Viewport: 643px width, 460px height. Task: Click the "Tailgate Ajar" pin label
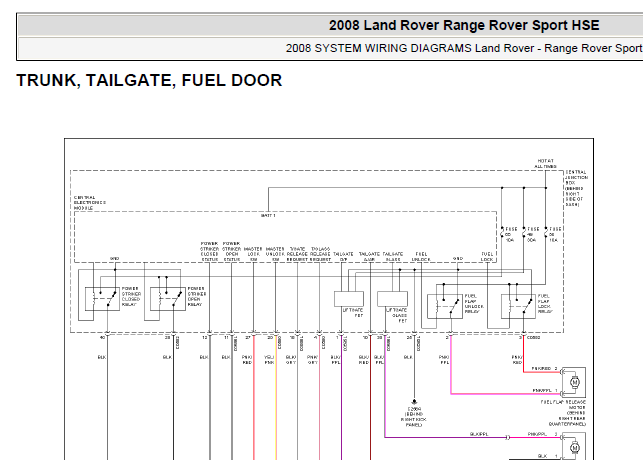pos(369,257)
